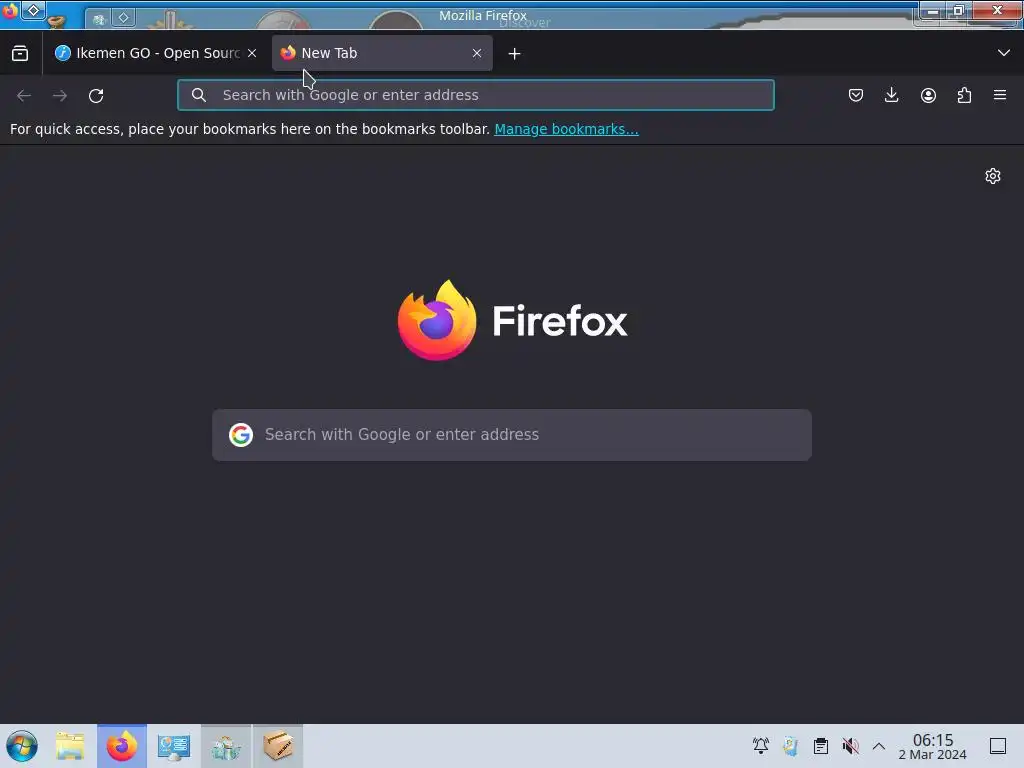Open the system settings taskbar icon
This screenshot has height=768, width=1024.
(174, 746)
